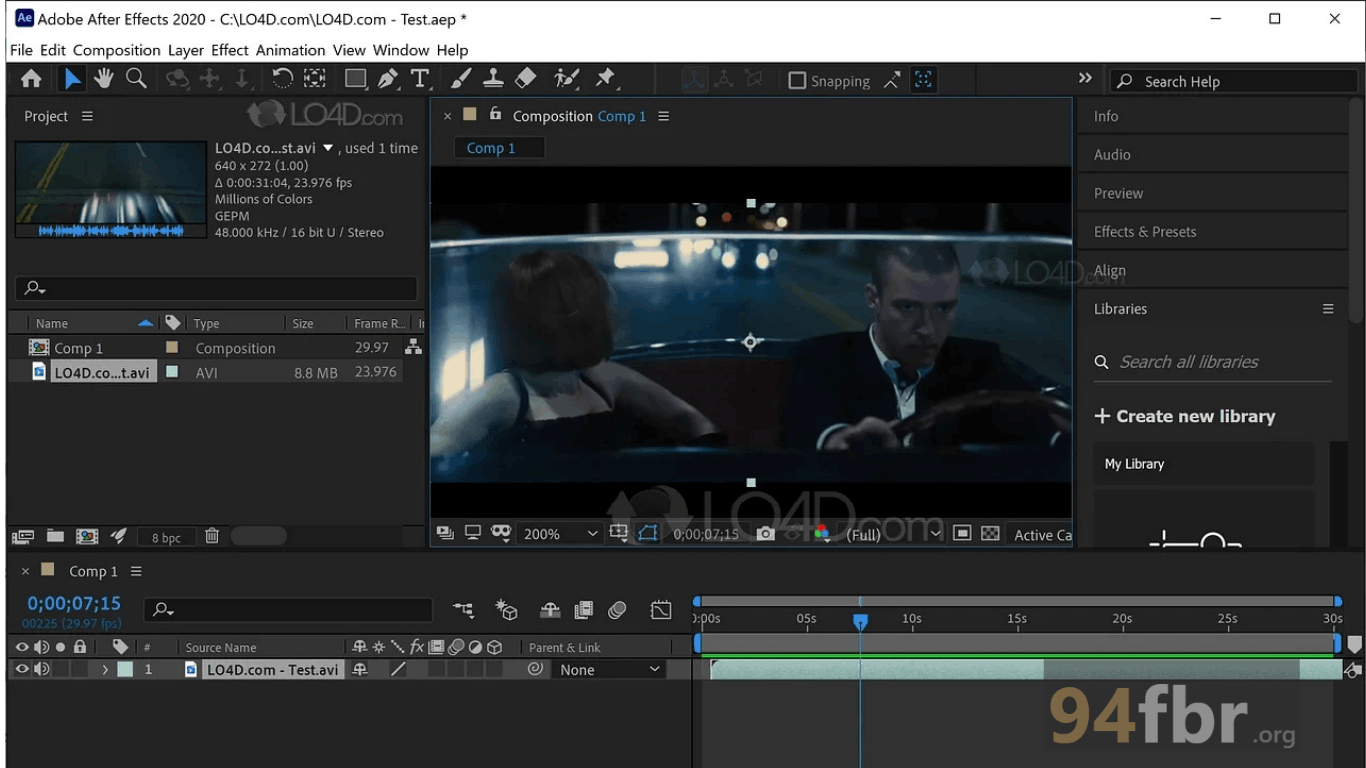This screenshot has width=1366, height=768.
Task: Open the Animation menu
Action: 291,50
